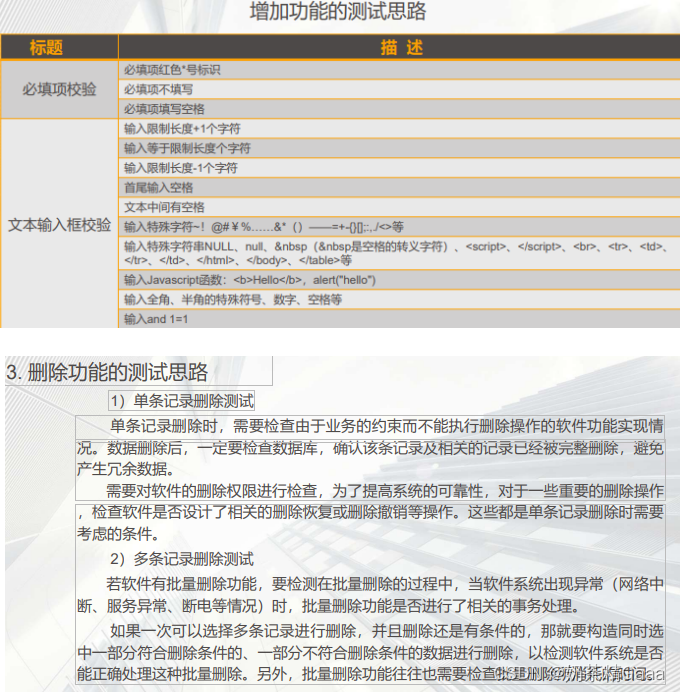
Task: Click the slide title '增加功能的测试思路'
Action: coord(338,11)
